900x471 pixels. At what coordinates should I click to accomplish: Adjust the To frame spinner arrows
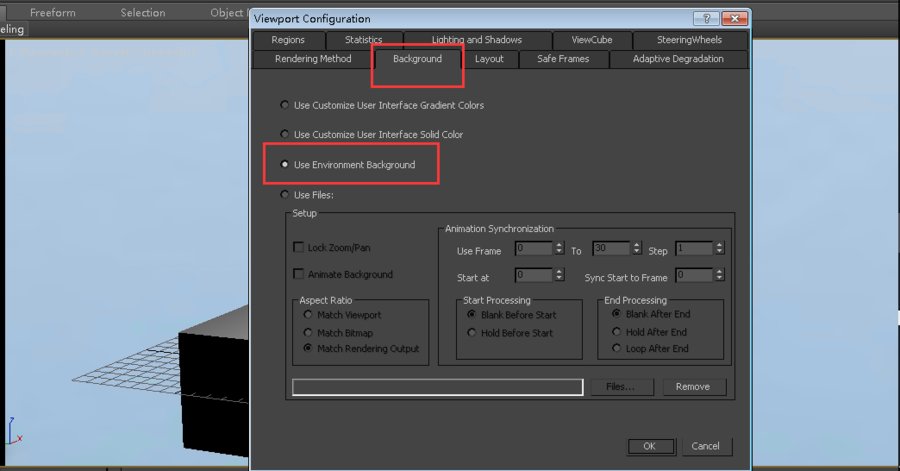(x=636, y=248)
